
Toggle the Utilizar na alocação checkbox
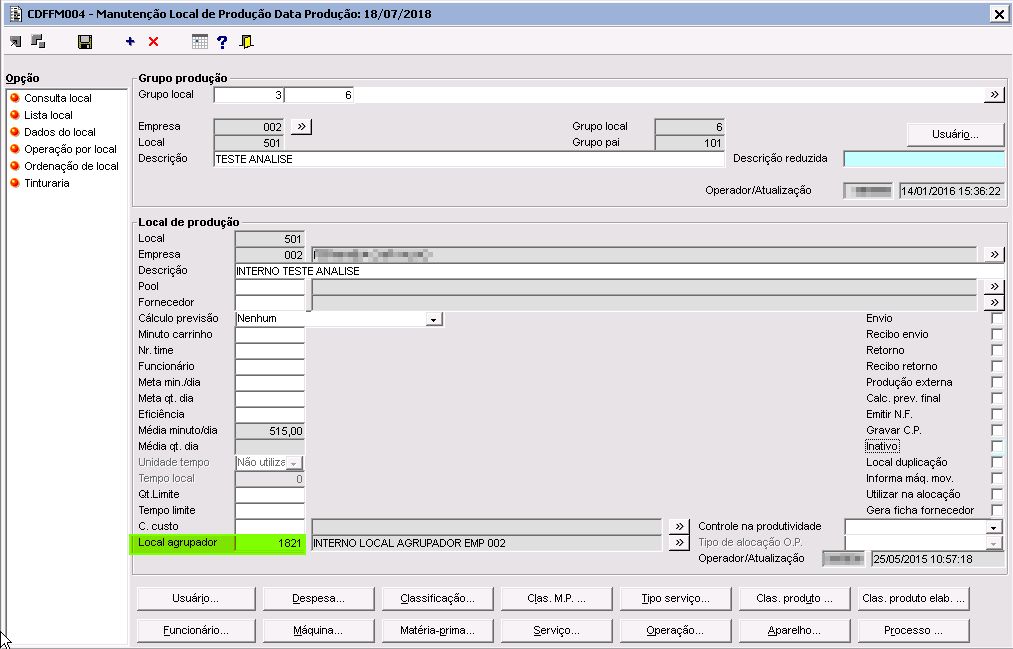[997, 494]
